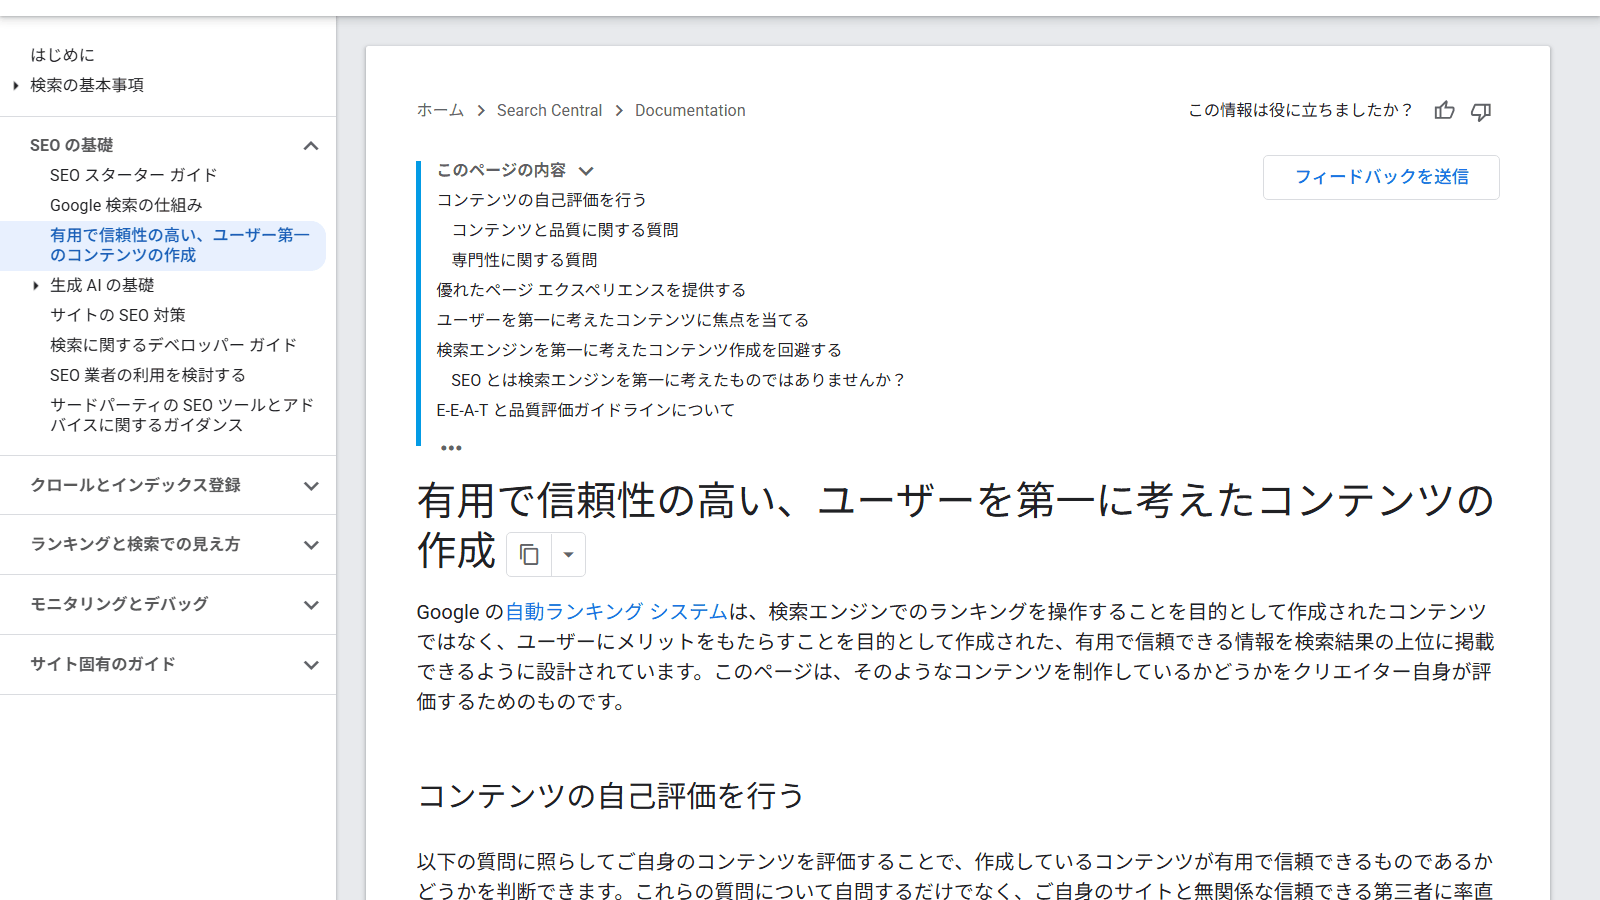Screen dimensions: 1600x900
Task: Copy page with the copy icon beside title
Action: point(529,554)
